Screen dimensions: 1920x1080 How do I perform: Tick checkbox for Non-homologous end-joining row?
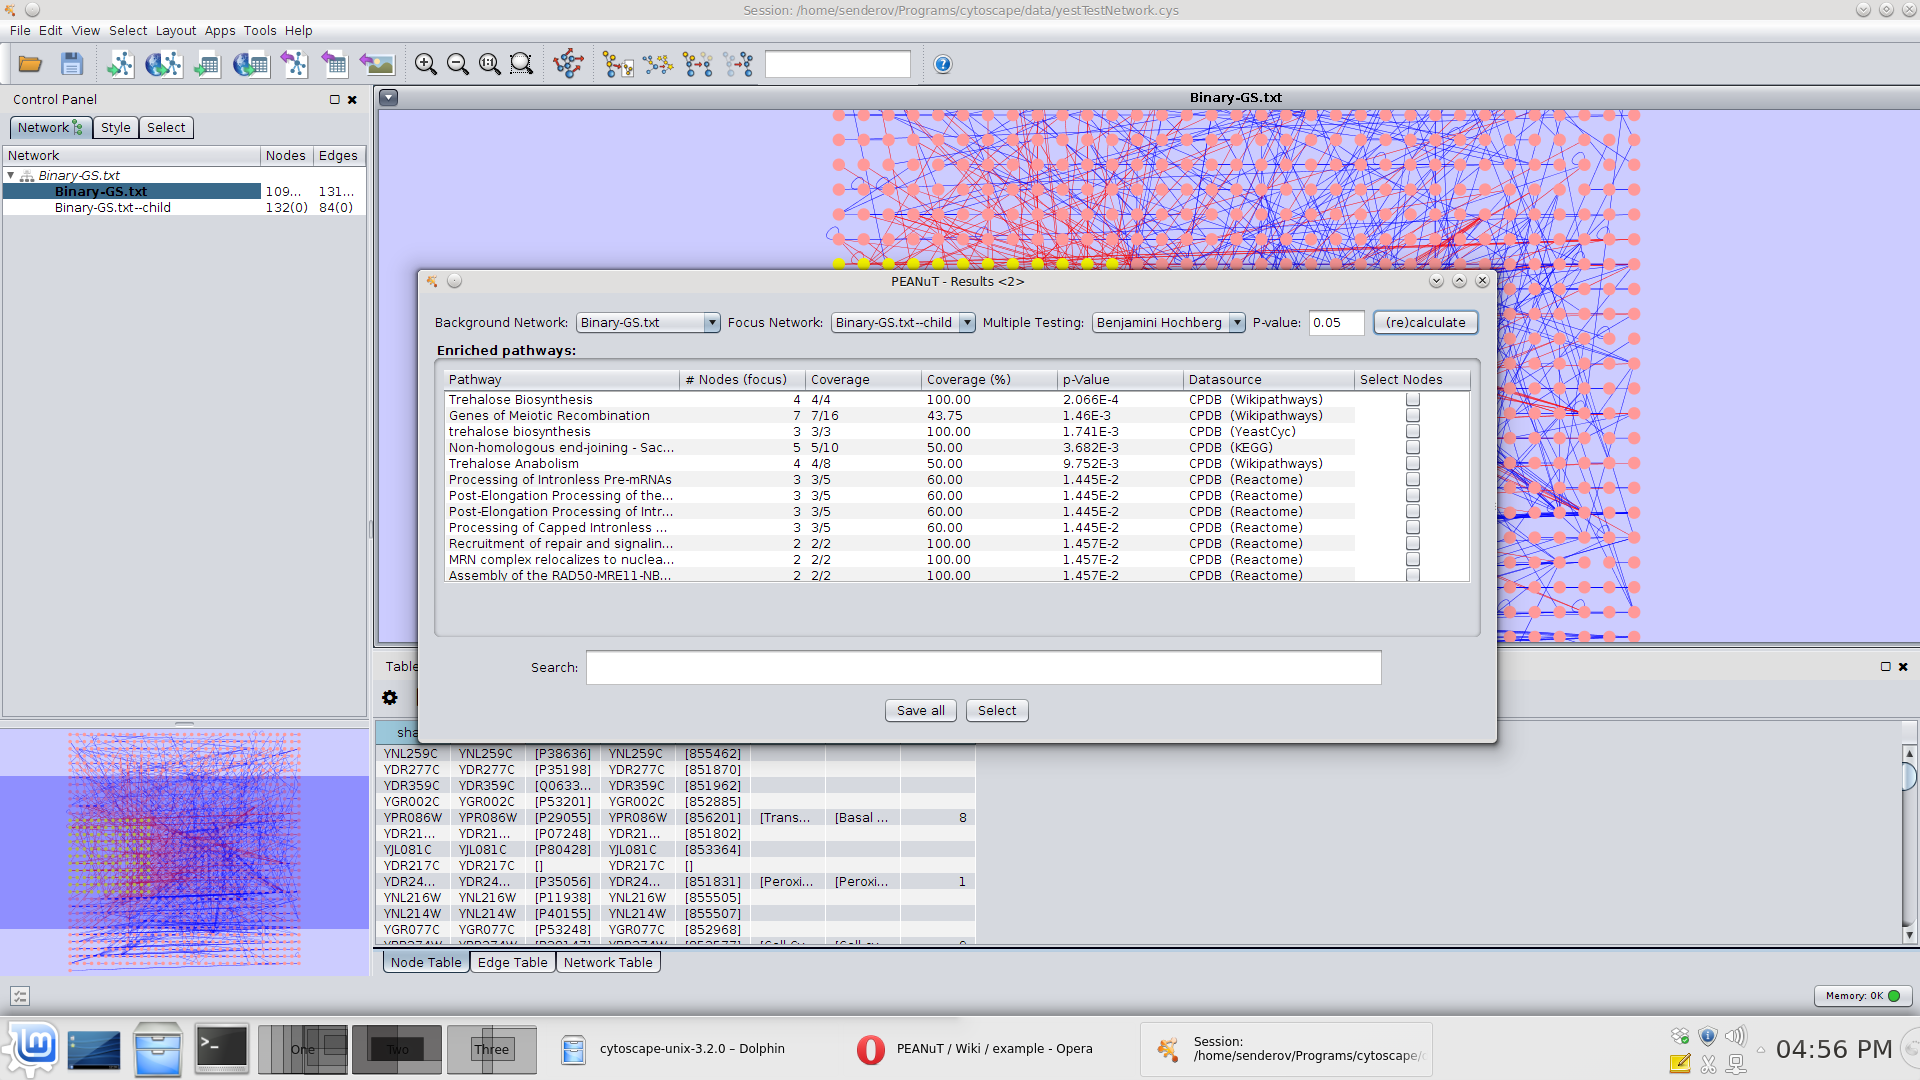1413,447
